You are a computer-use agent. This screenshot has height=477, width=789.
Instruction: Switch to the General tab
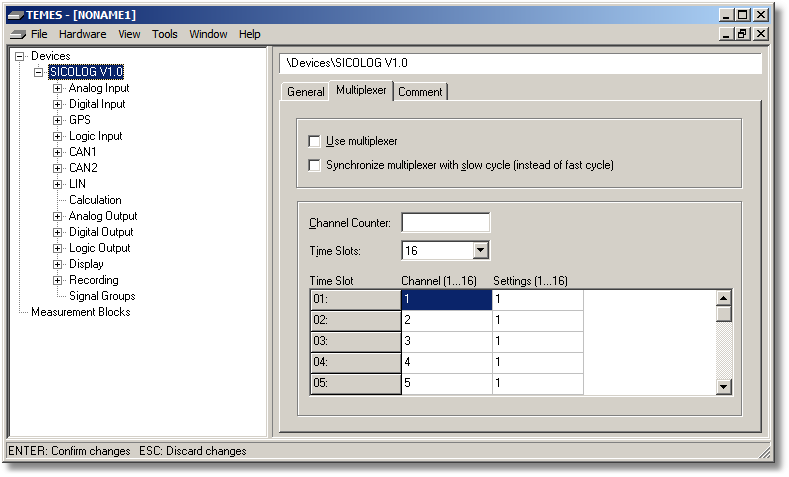point(305,92)
